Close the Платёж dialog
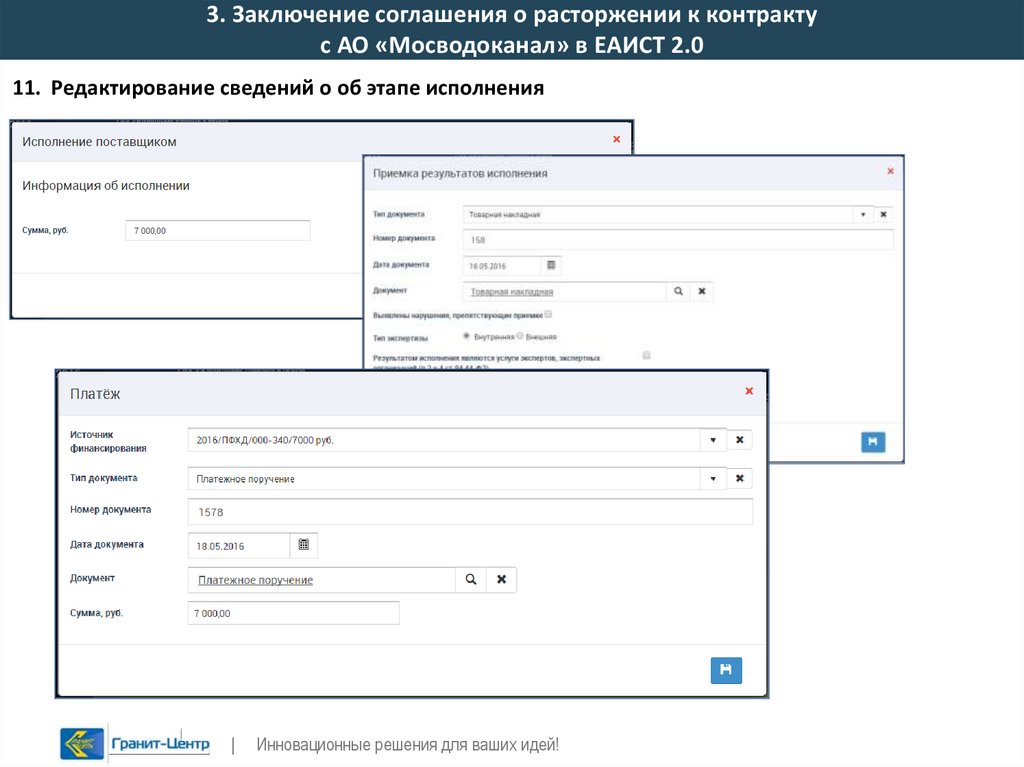Image resolution: width=1024 pixels, height=767 pixels. pyautogui.click(x=749, y=391)
